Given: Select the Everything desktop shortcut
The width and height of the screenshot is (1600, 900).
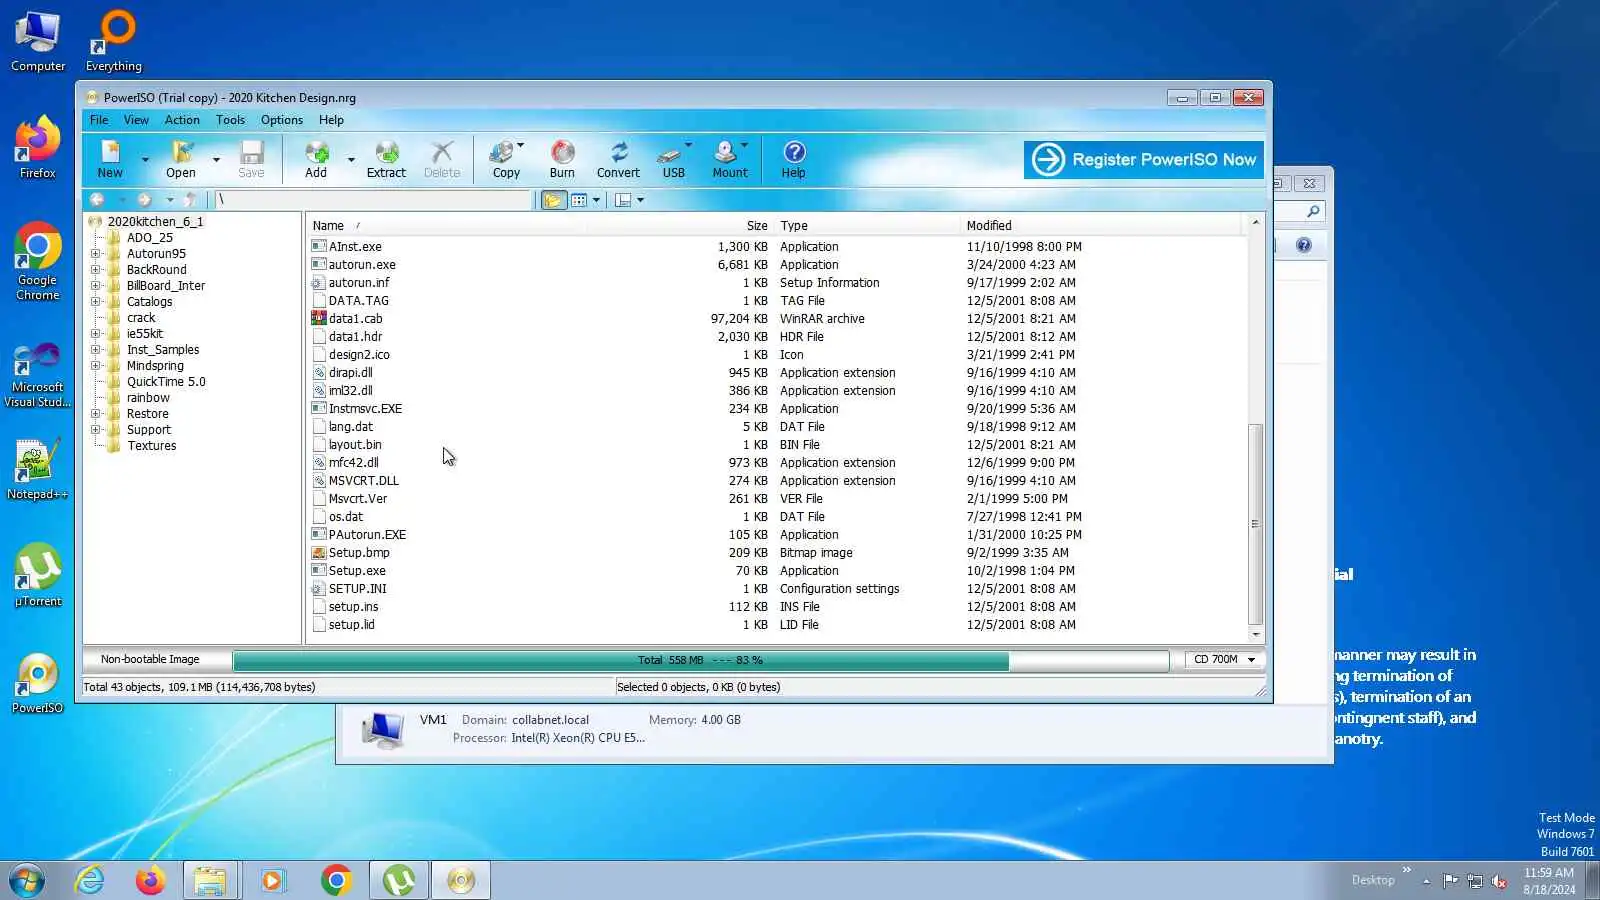Looking at the screenshot, I should coord(114,41).
